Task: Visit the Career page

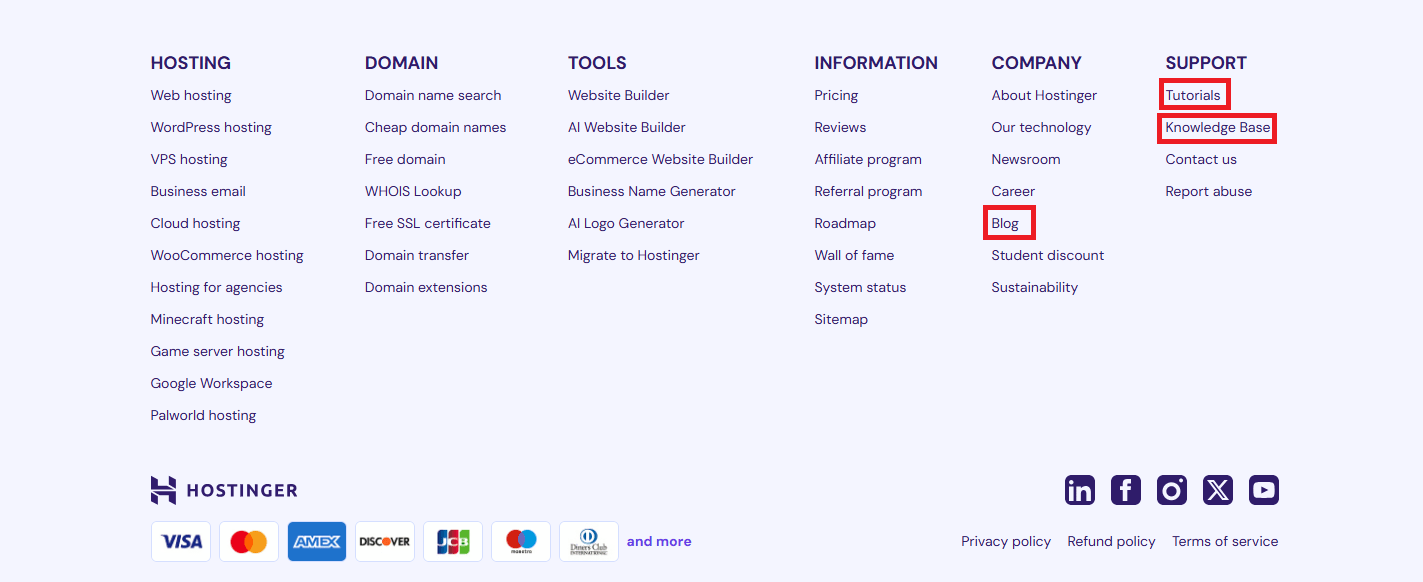Action: coord(1013,191)
